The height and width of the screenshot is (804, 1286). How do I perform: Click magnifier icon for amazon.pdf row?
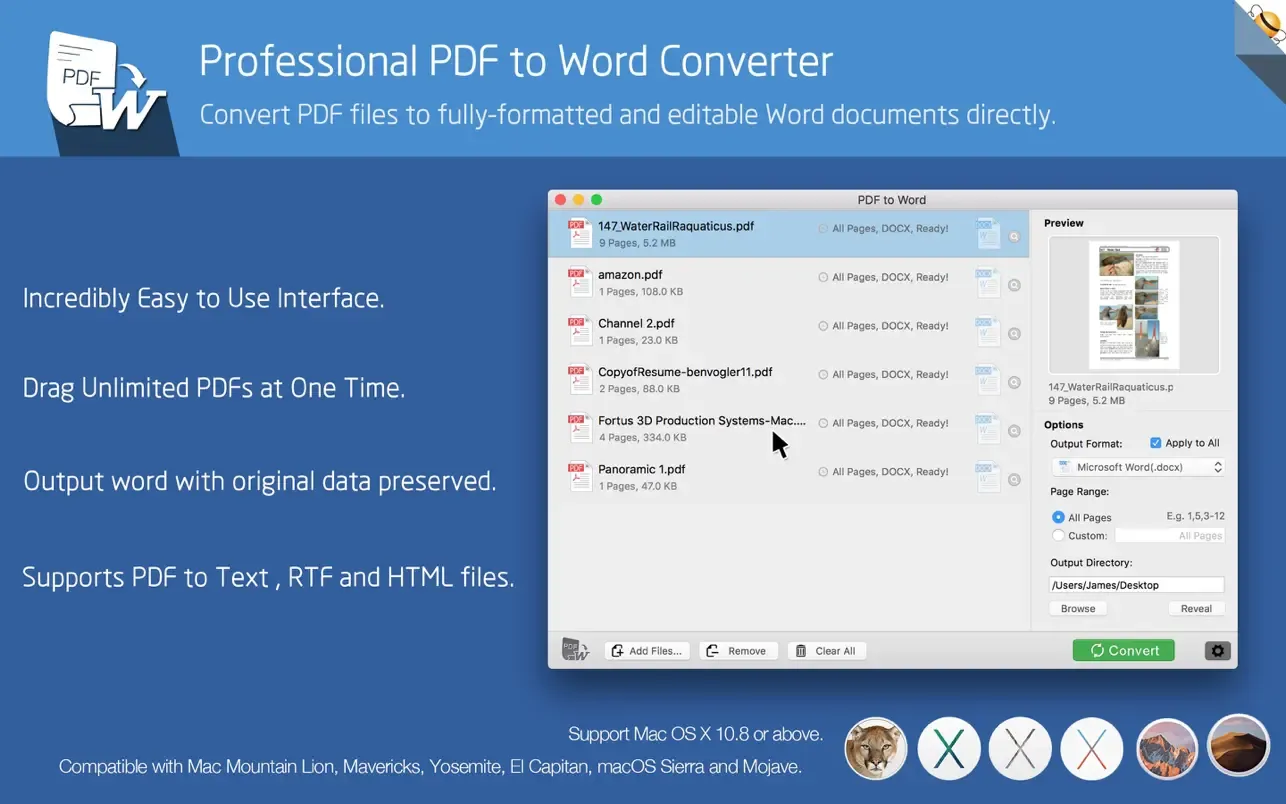pos(1014,286)
